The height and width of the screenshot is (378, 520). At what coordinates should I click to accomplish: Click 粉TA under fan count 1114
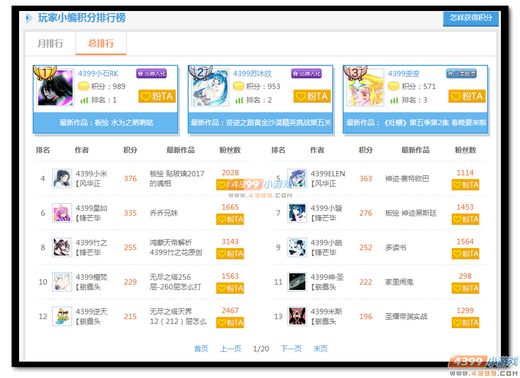click(x=465, y=185)
